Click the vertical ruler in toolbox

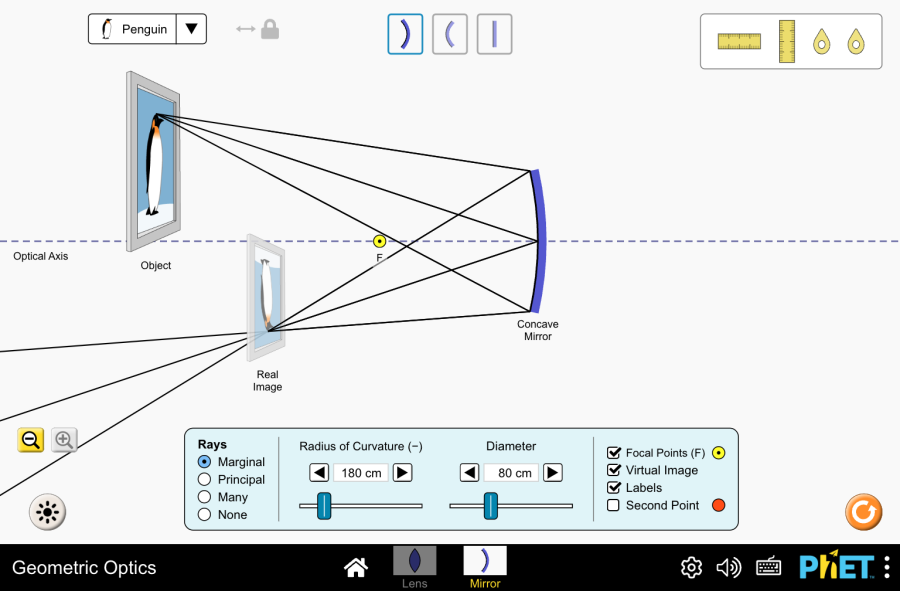coord(787,41)
